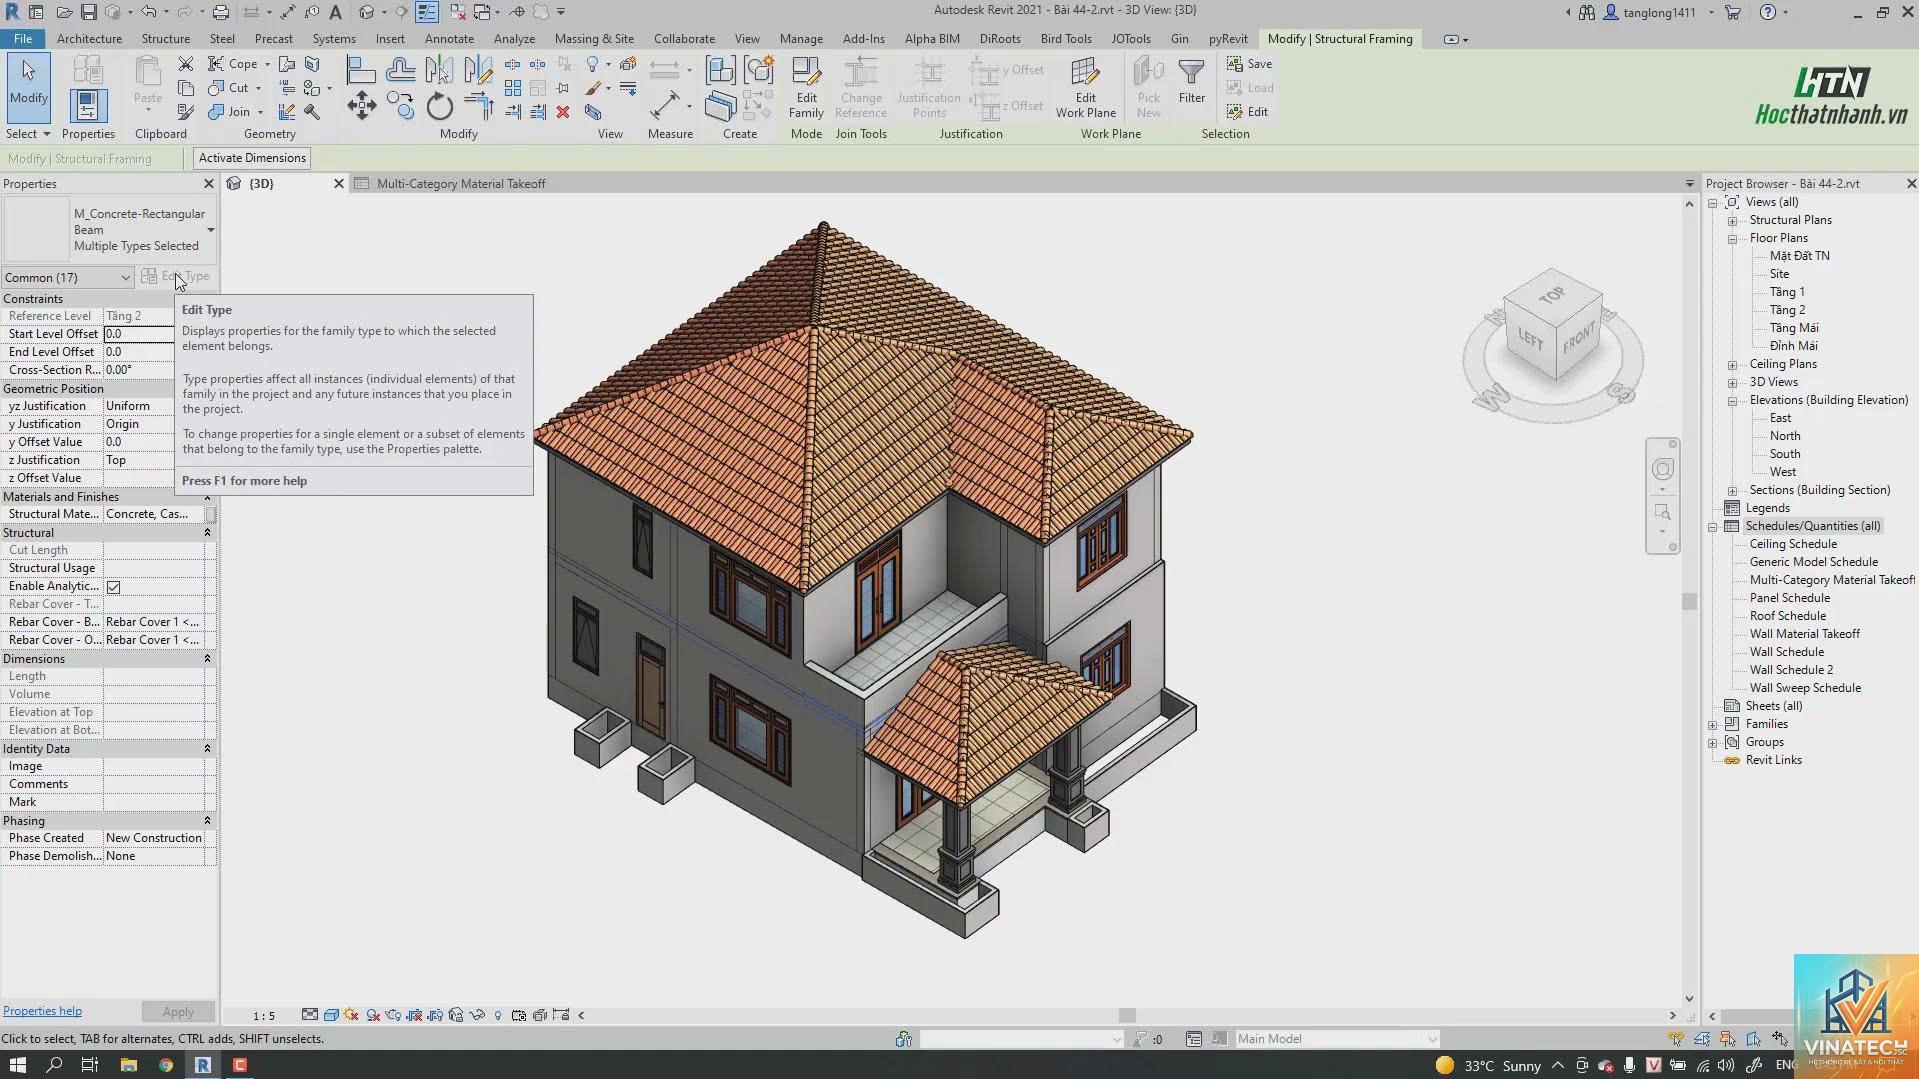The image size is (1919, 1079).
Task: Toggle the Enable Analytical Model checkbox
Action: pyautogui.click(x=114, y=587)
